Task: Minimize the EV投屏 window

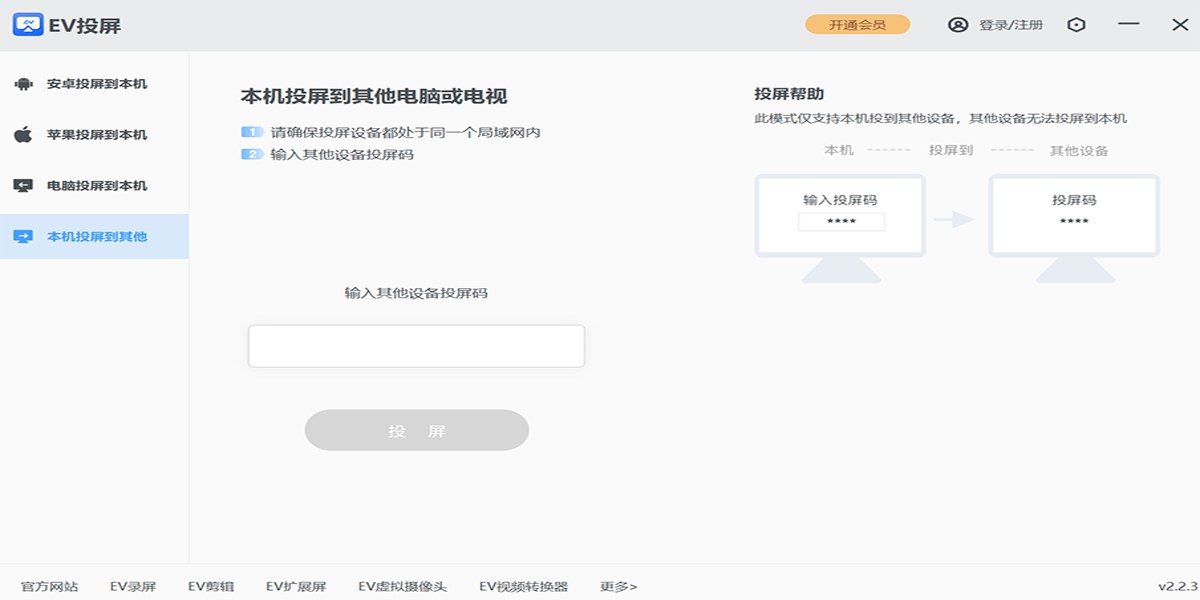Action: [x=1129, y=25]
